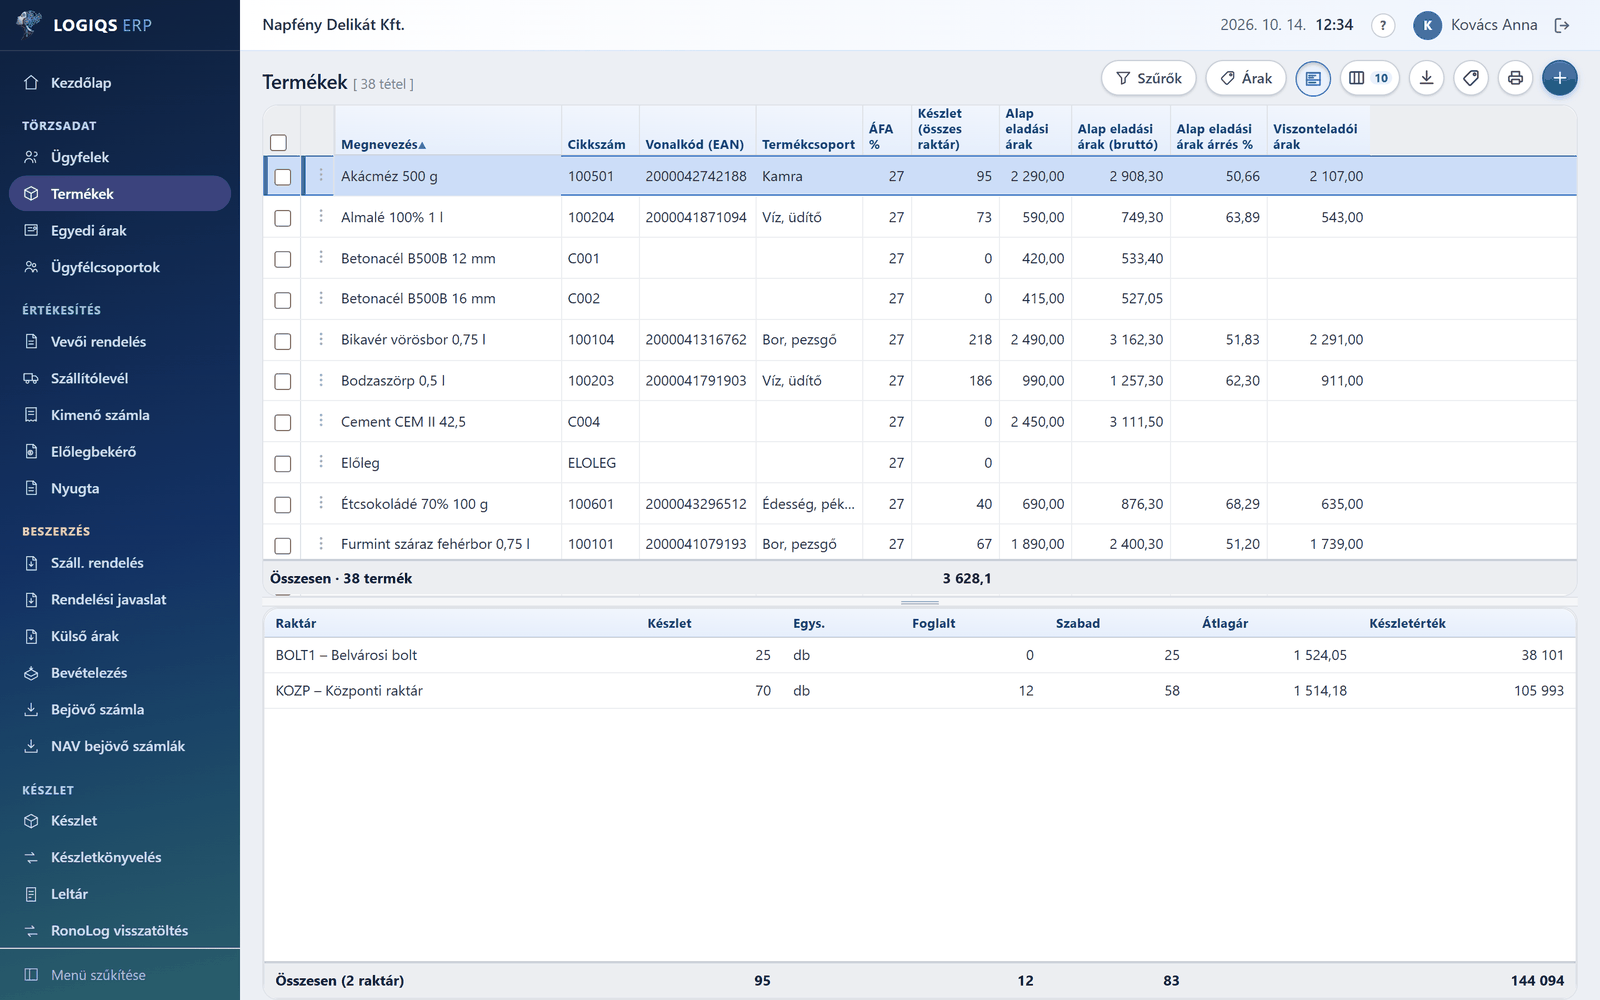Image resolution: width=1600 pixels, height=1000 pixels.
Task: Open row menu for Cement CEM II 42,5
Action: click(x=321, y=422)
